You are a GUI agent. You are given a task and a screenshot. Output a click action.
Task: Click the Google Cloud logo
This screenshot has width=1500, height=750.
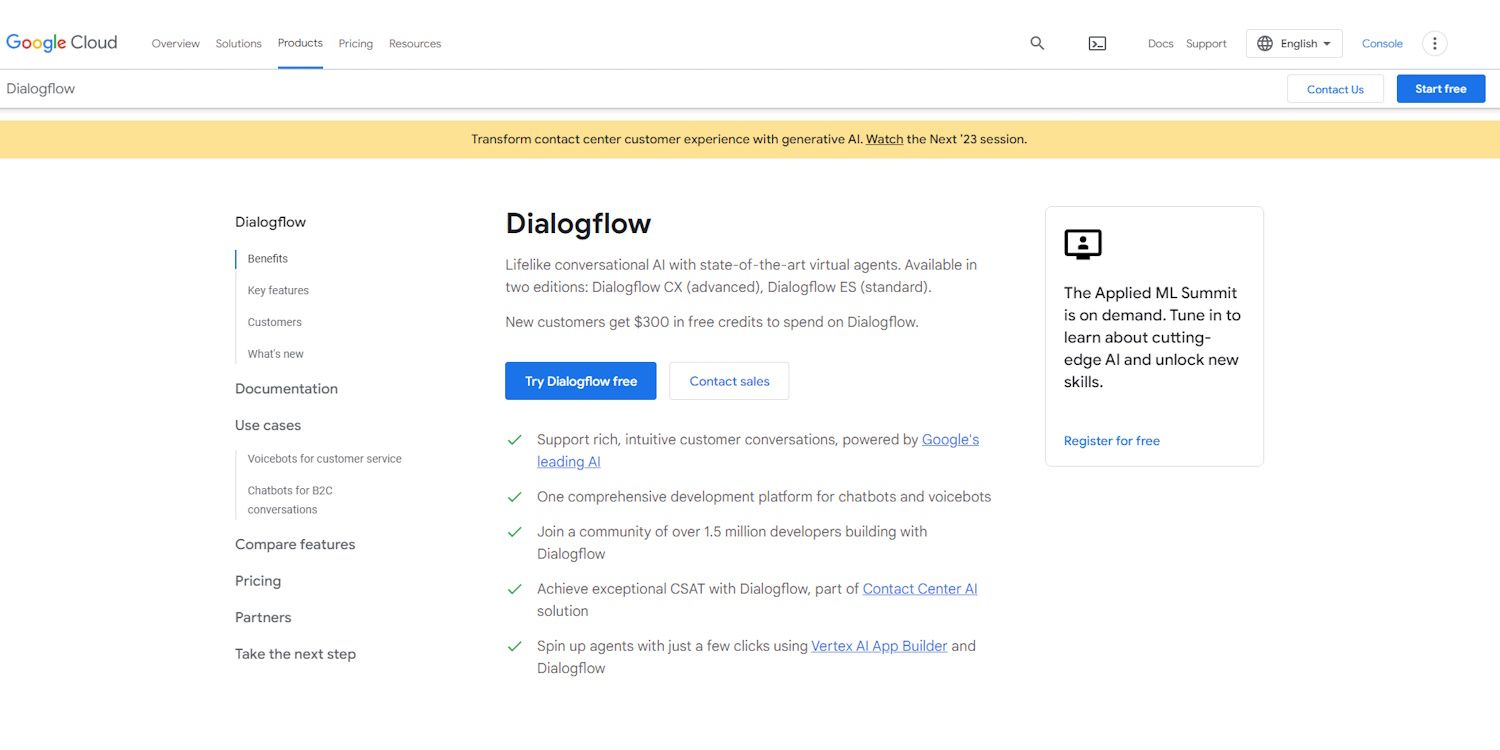coord(62,43)
